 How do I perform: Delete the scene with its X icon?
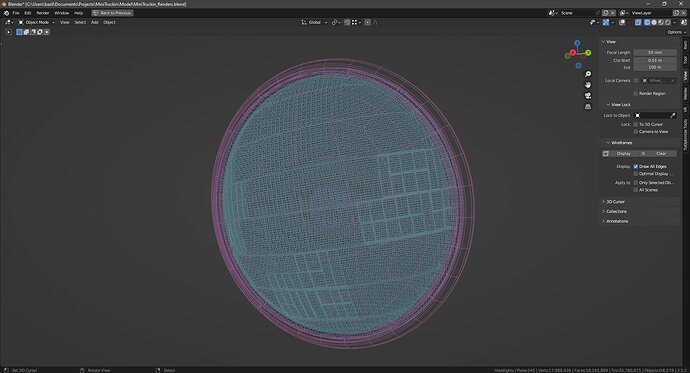(x=613, y=13)
